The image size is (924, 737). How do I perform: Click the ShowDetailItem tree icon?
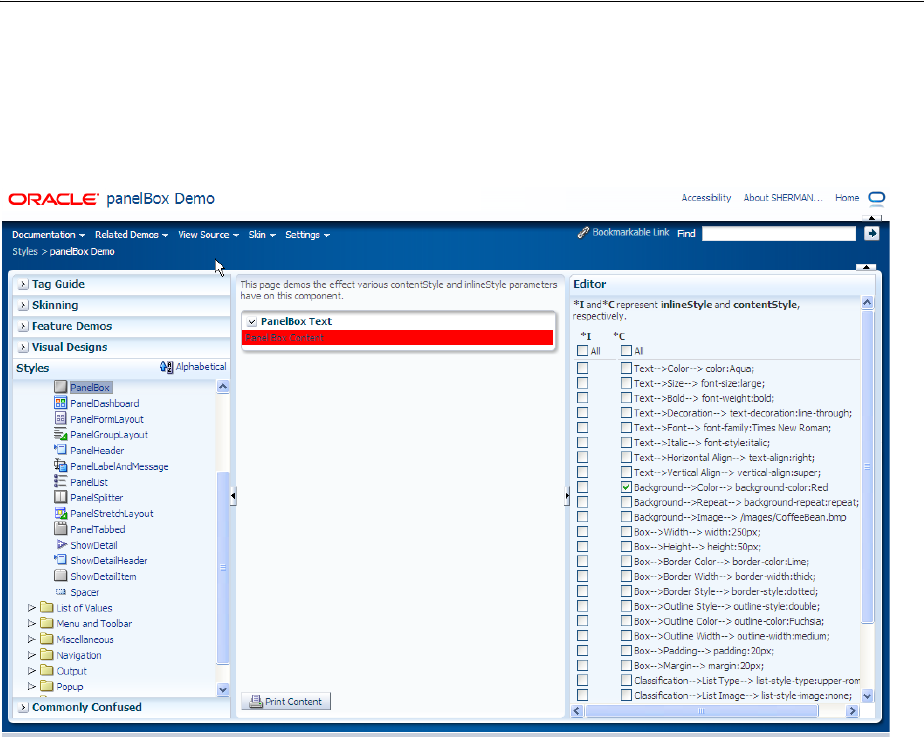click(x=60, y=576)
